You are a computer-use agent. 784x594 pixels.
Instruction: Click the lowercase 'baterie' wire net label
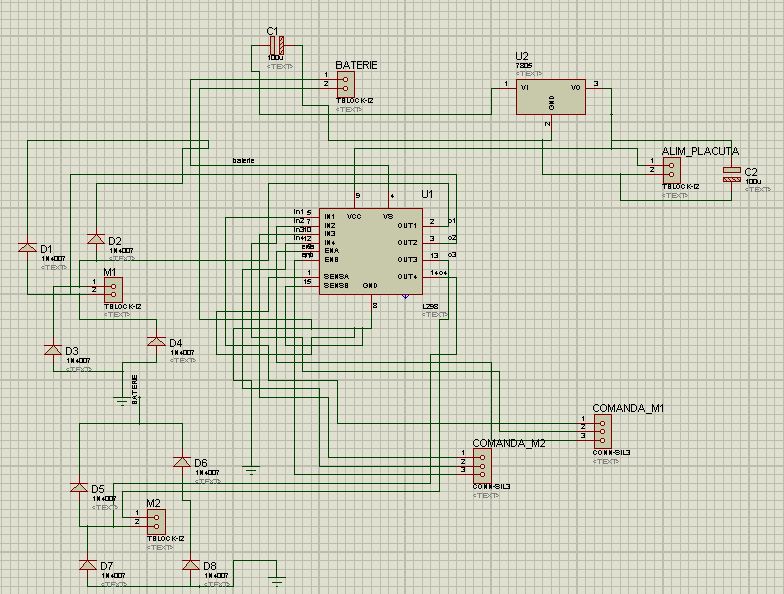[244, 160]
